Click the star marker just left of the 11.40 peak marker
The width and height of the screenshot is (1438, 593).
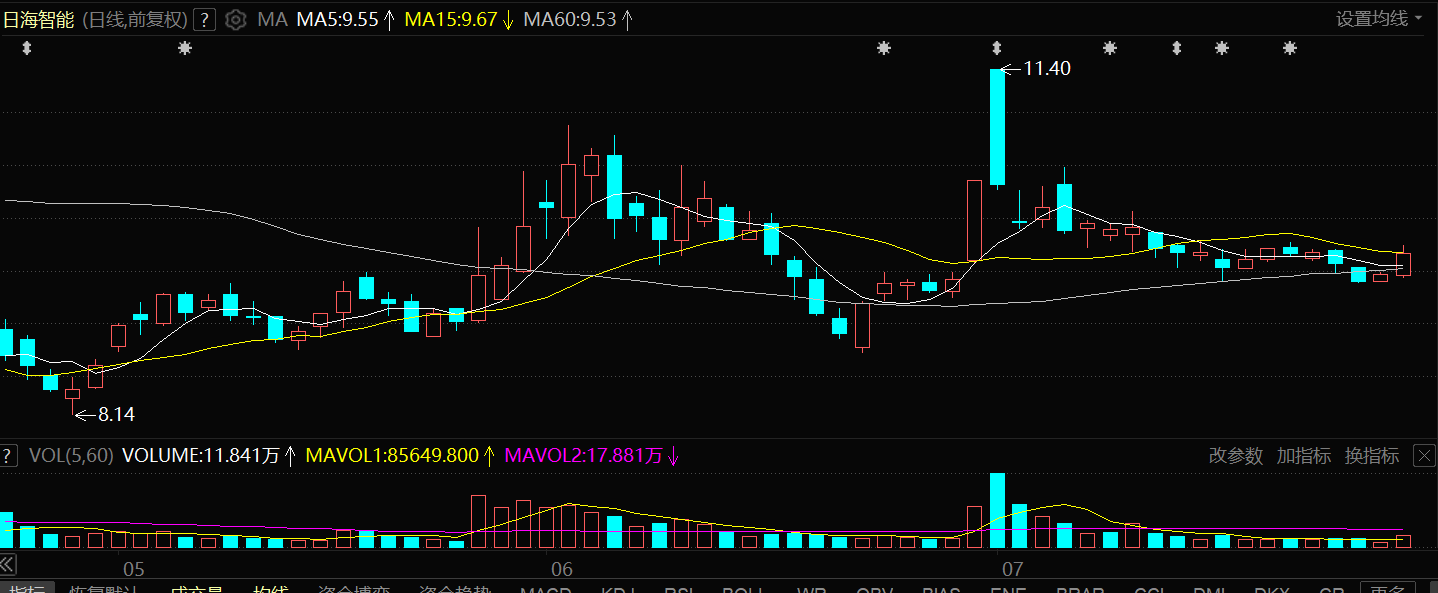coord(883,47)
